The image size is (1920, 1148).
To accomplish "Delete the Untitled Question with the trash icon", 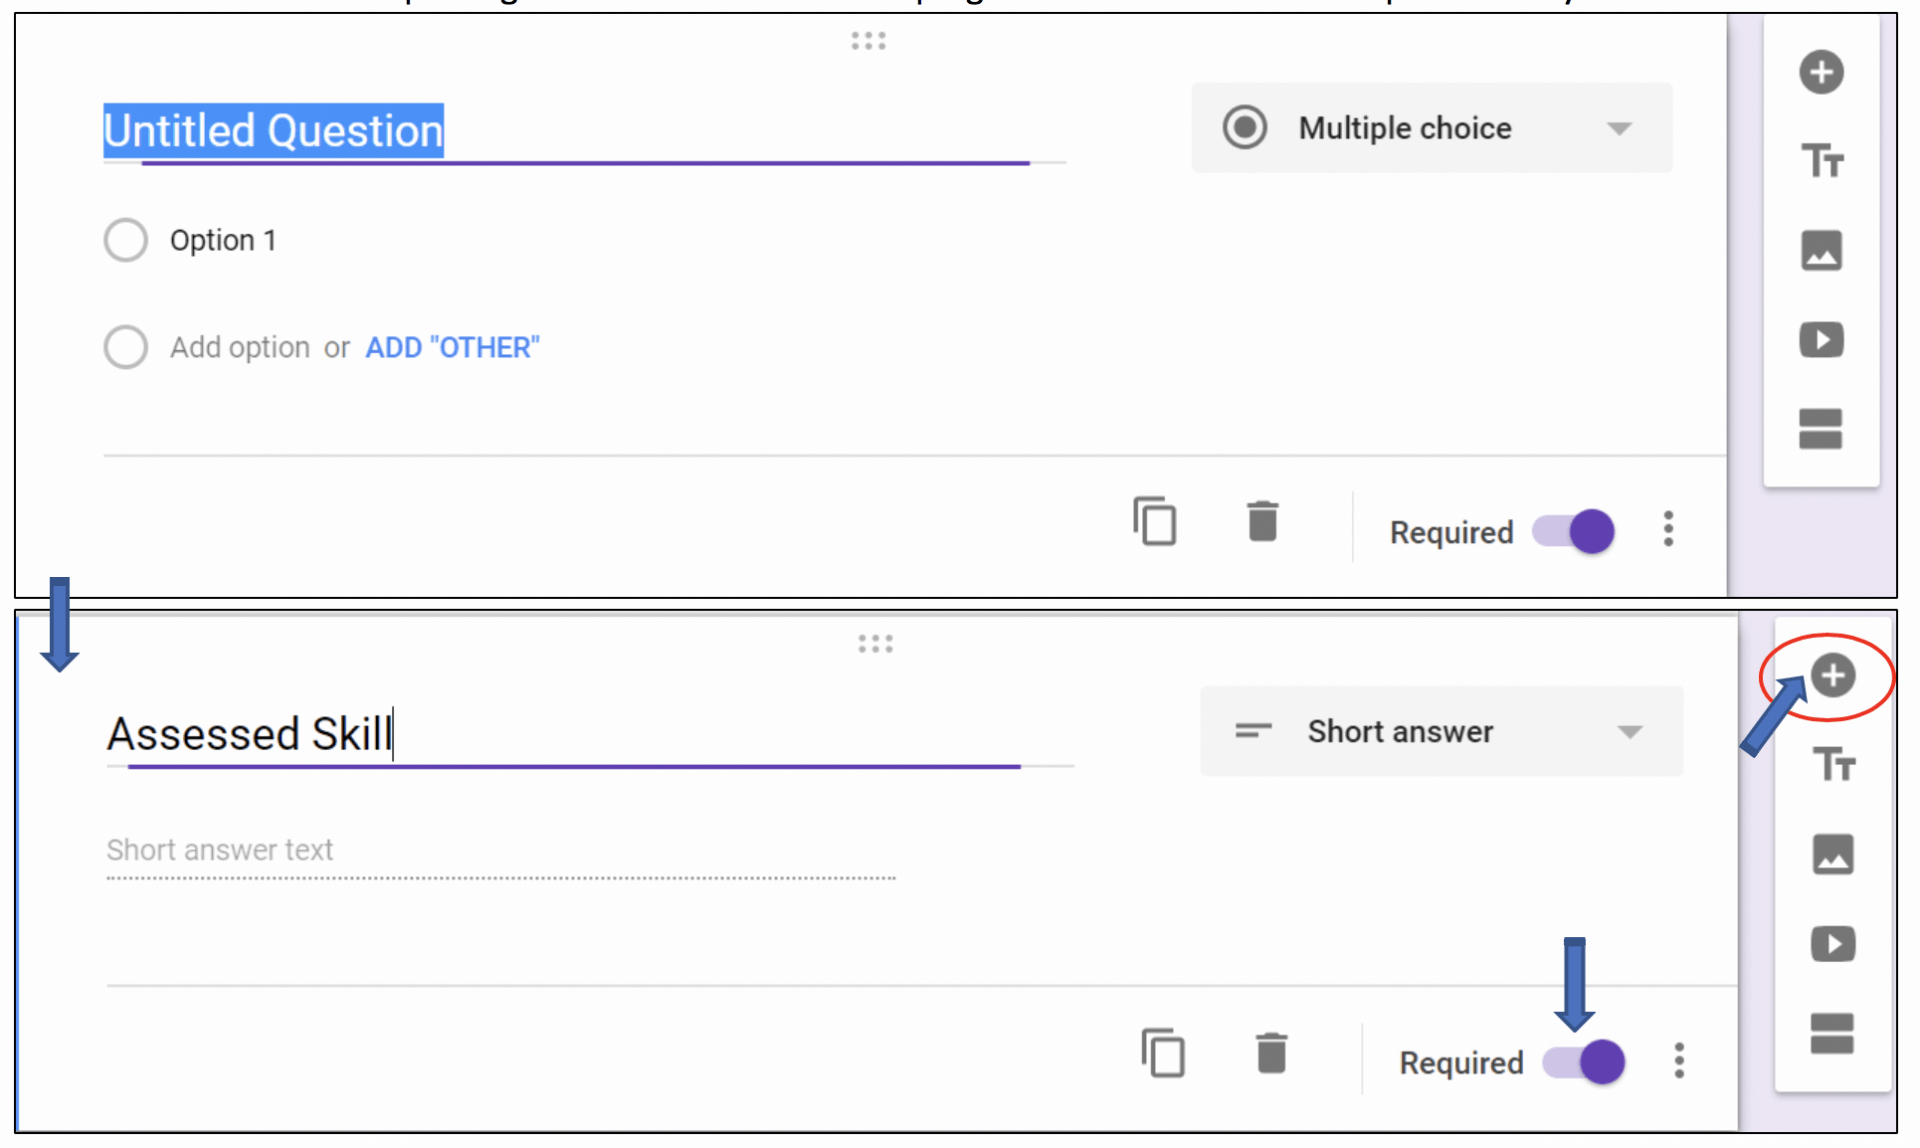I will click(x=1262, y=521).
